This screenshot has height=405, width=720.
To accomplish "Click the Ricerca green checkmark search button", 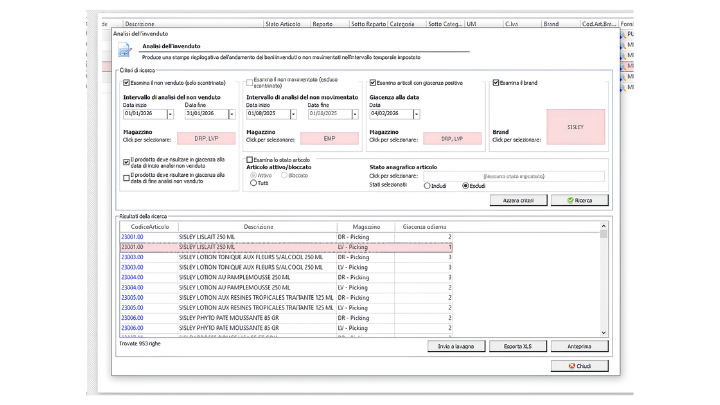I will click(579, 200).
